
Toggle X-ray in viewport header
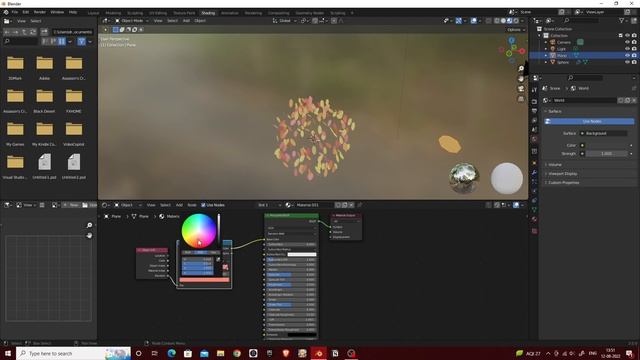[489, 21]
